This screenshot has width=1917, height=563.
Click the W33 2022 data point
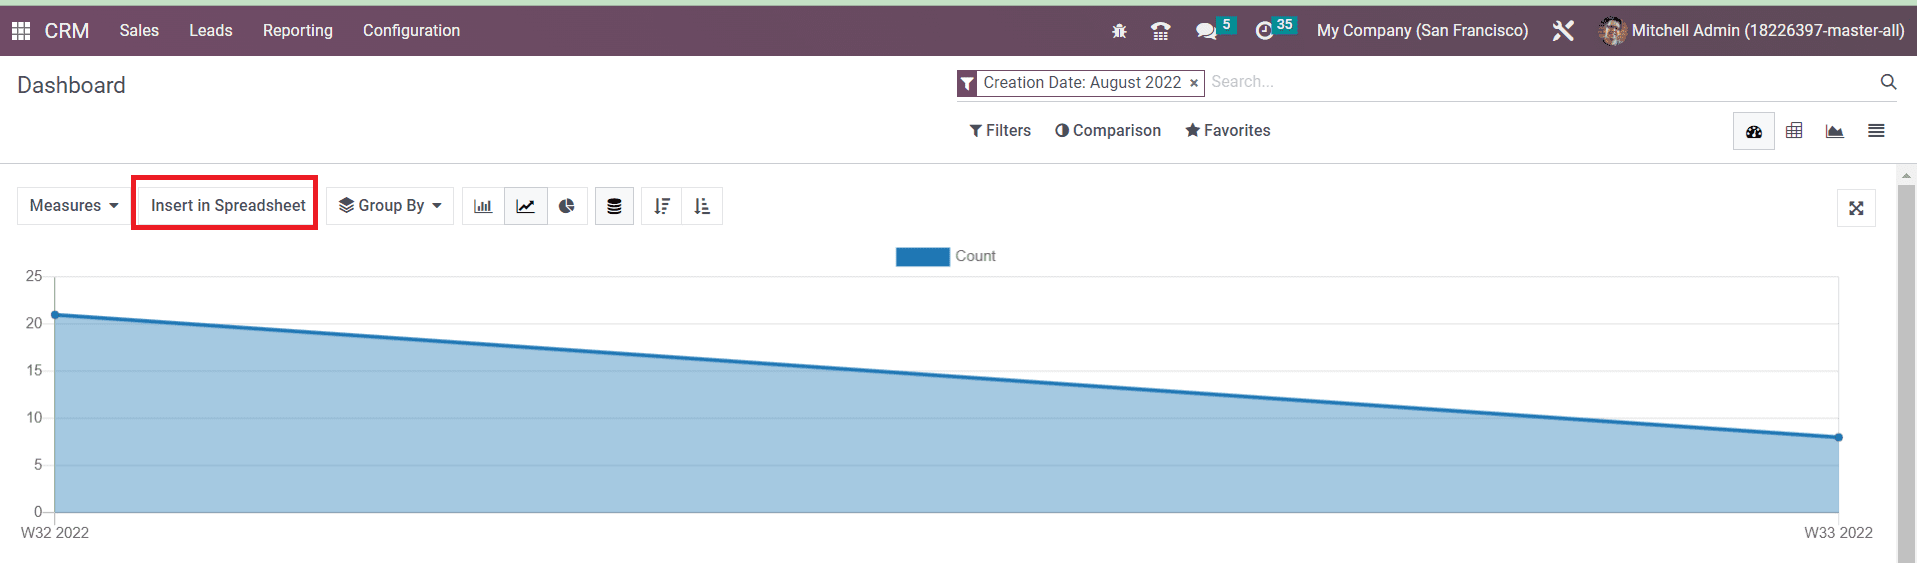click(x=1838, y=437)
